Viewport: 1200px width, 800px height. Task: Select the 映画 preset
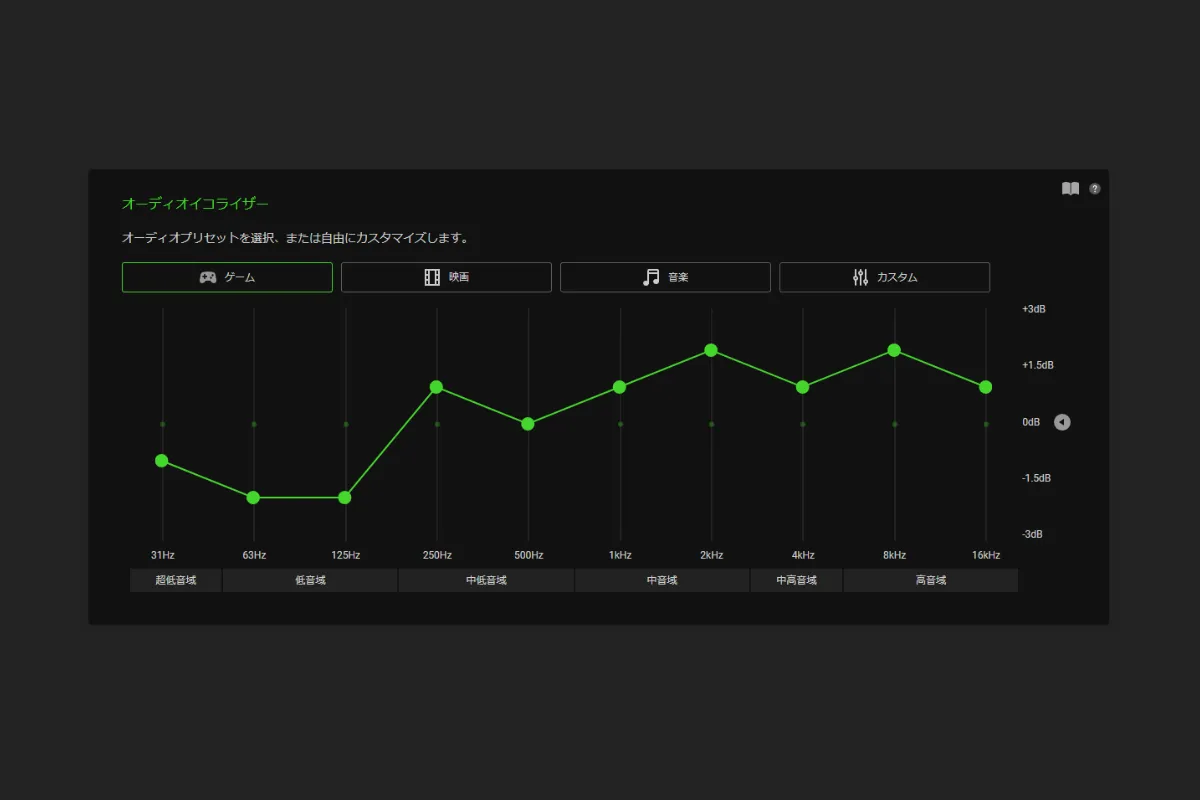click(x=446, y=277)
